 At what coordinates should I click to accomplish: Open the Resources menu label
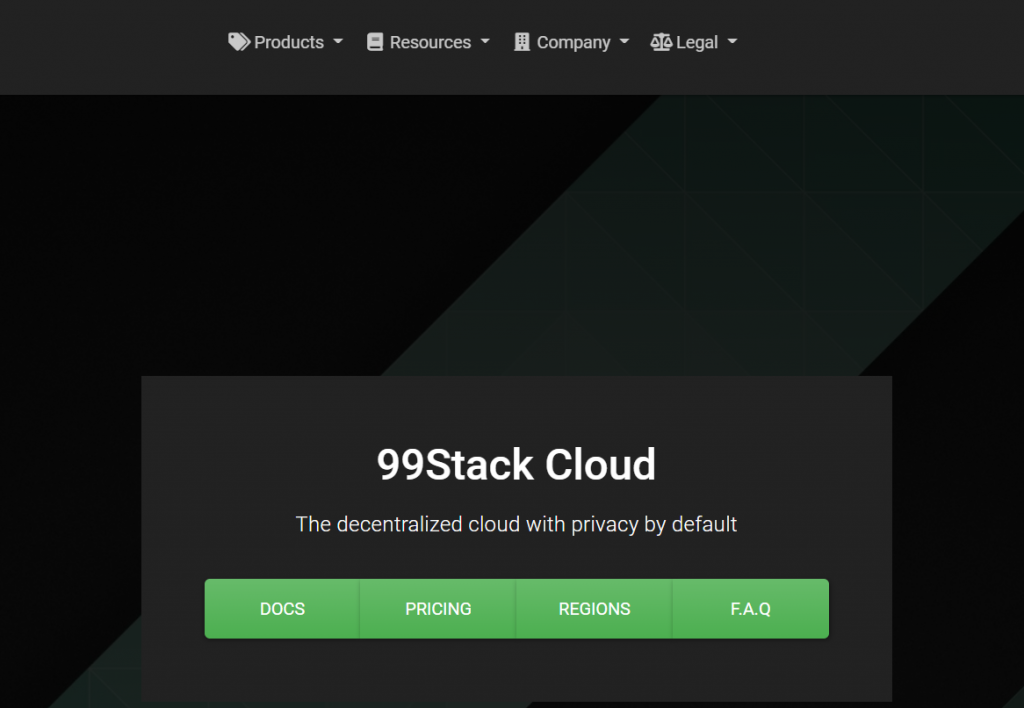430,42
